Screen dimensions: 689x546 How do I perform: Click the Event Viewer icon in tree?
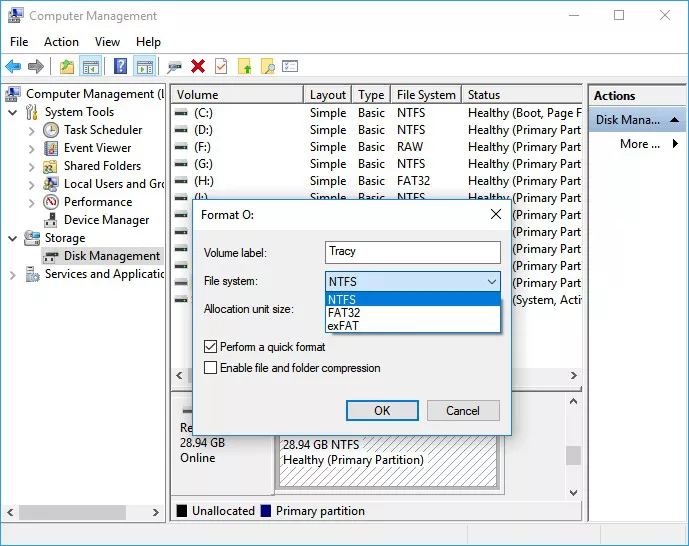point(52,148)
